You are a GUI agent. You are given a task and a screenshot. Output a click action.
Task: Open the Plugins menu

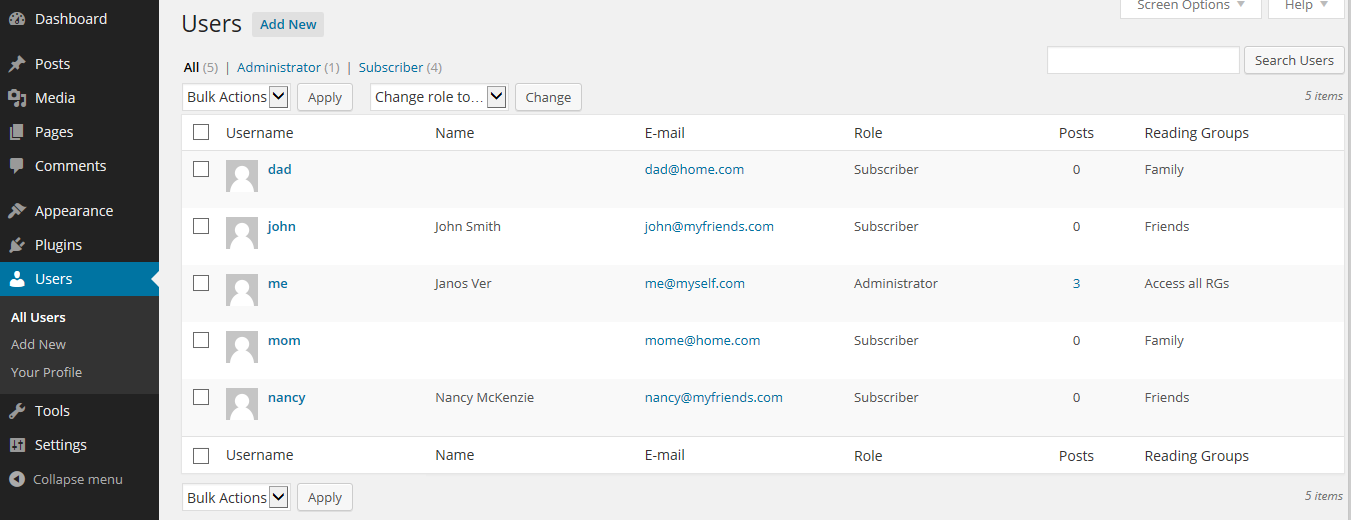[79, 245]
